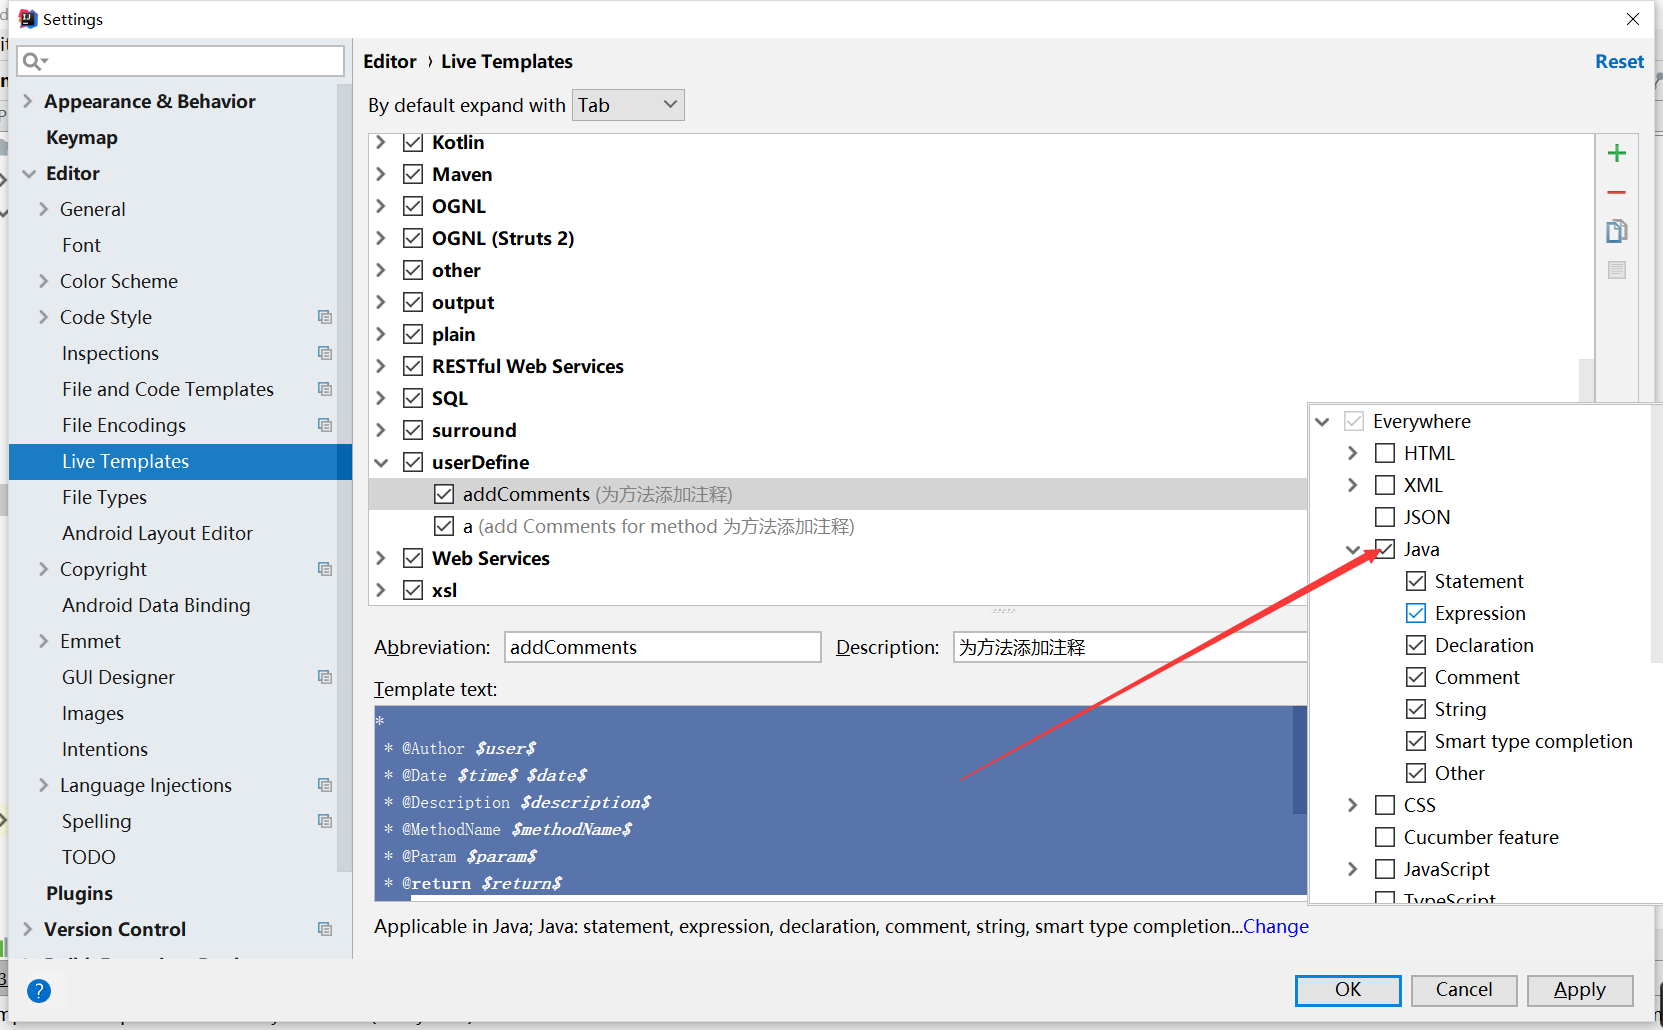Click project icon beside GUI Designer
1663x1030 pixels.
[325, 677]
